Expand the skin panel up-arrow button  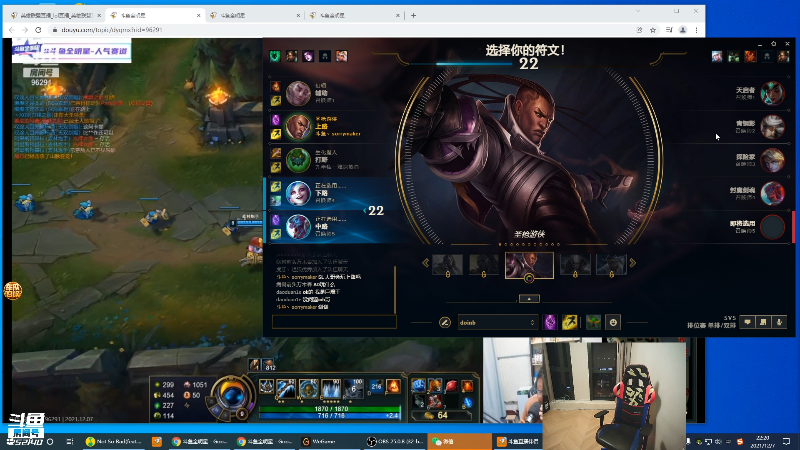point(529,298)
